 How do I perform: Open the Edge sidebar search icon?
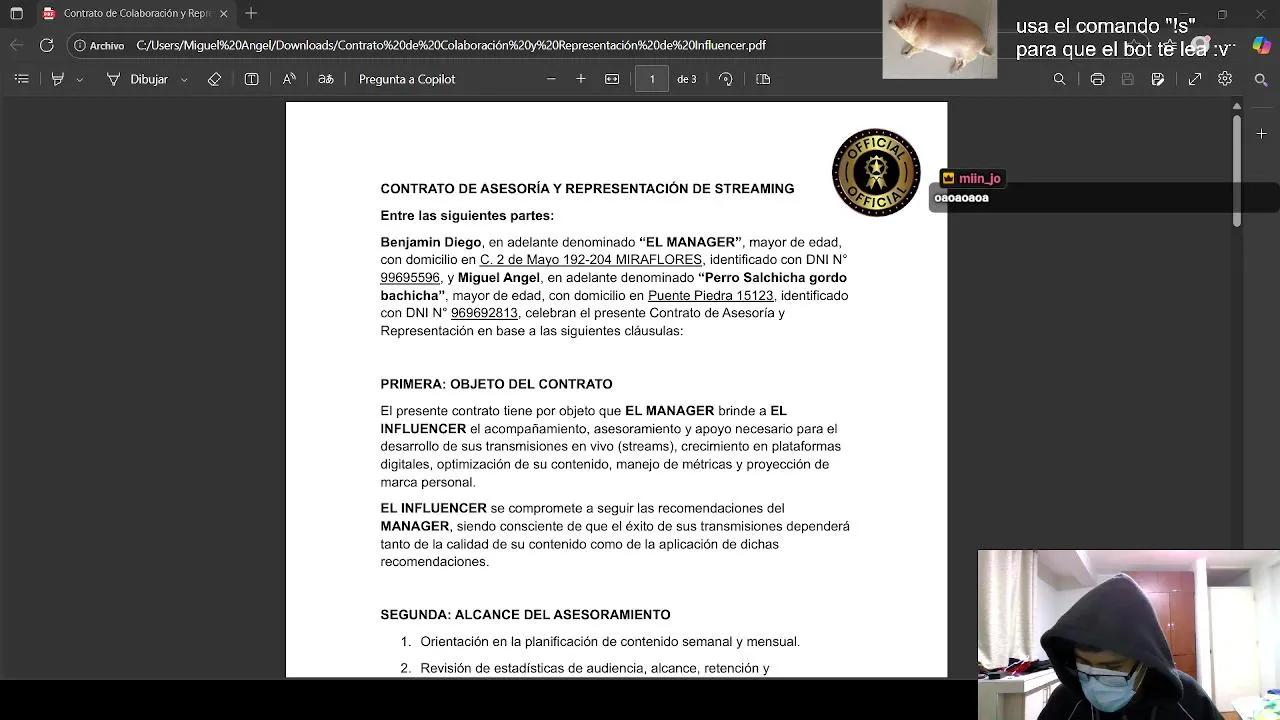pyautogui.click(x=1261, y=79)
